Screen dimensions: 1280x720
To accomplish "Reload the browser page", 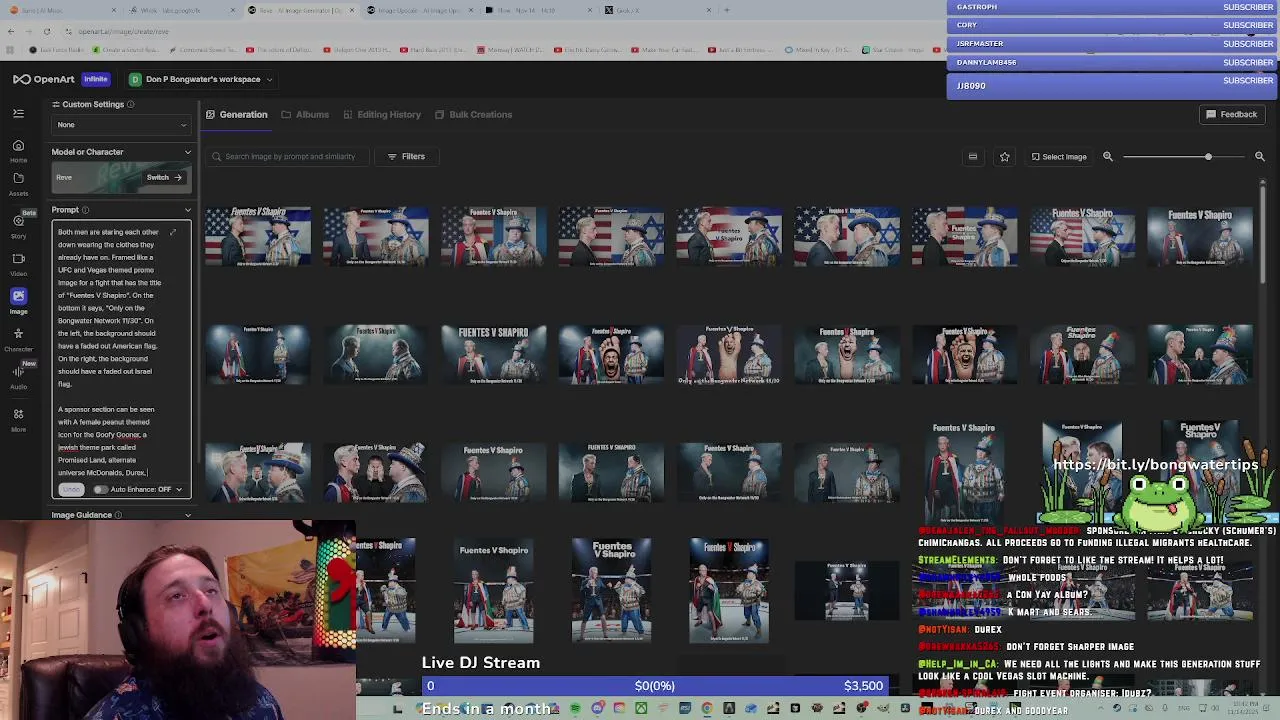I will [x=46, y=31].
